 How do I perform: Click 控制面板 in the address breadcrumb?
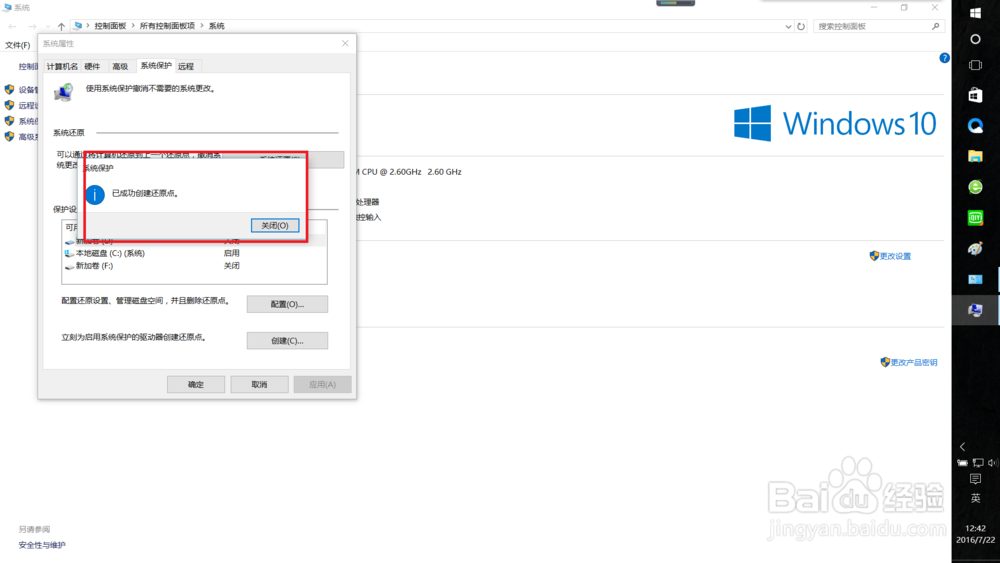tap(110, 26)
